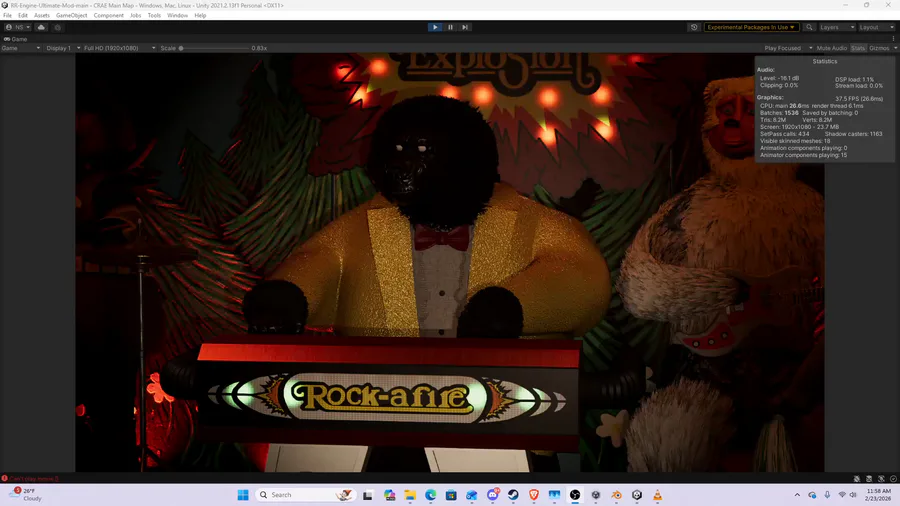
Task: Open Brave browser from taskbar
Action: [x=534, y=495]
